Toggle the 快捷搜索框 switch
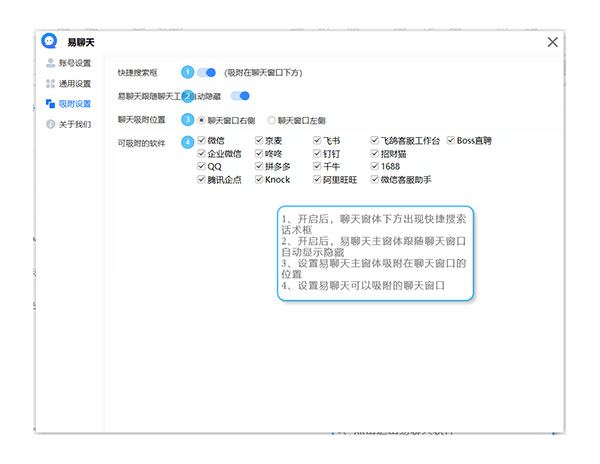Screen dimensions: 600x464 click(x=207, y=72)
